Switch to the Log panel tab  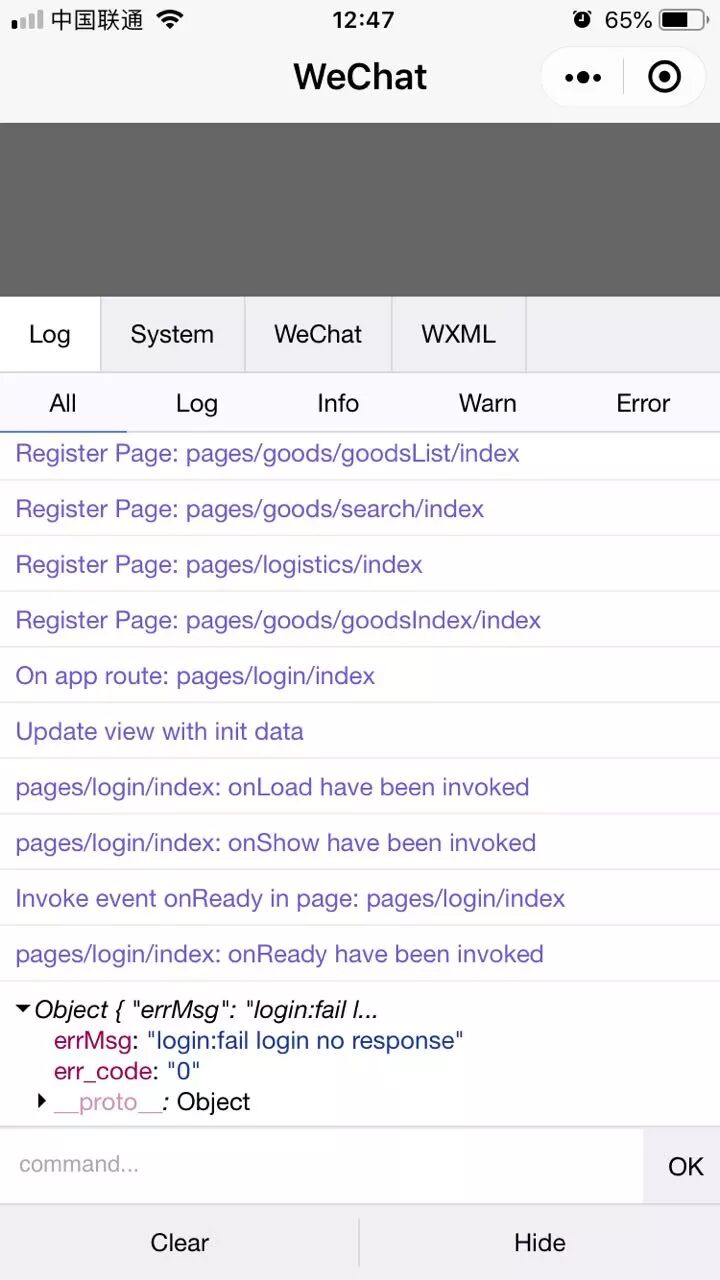[x=50, y=334]
